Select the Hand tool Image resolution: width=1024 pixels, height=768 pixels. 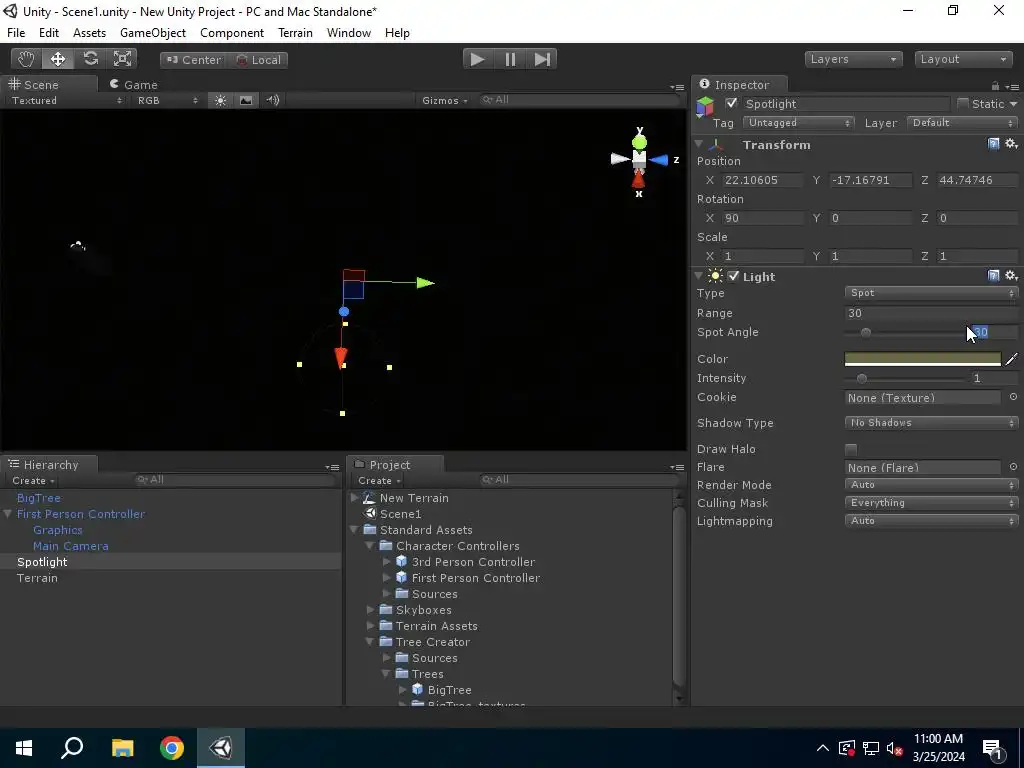pos(26,59)
